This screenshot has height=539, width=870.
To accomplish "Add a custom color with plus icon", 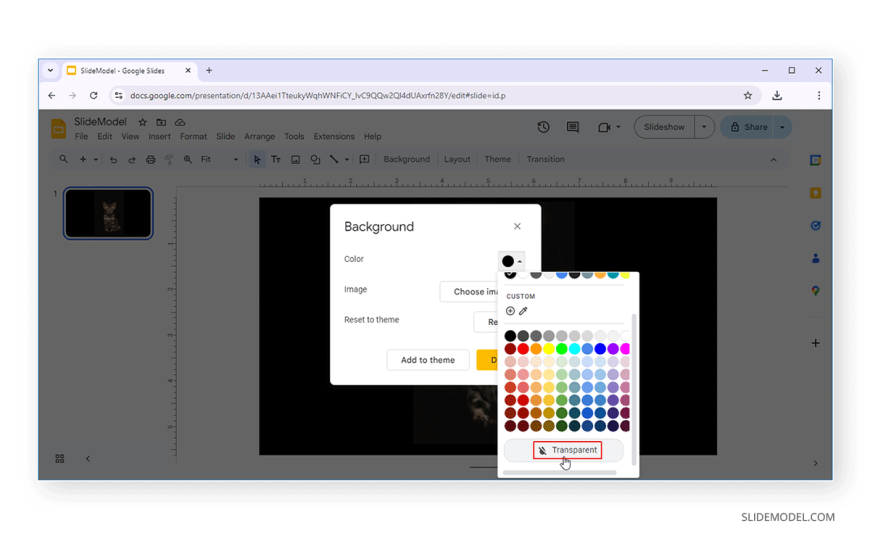I will point(510,311).
